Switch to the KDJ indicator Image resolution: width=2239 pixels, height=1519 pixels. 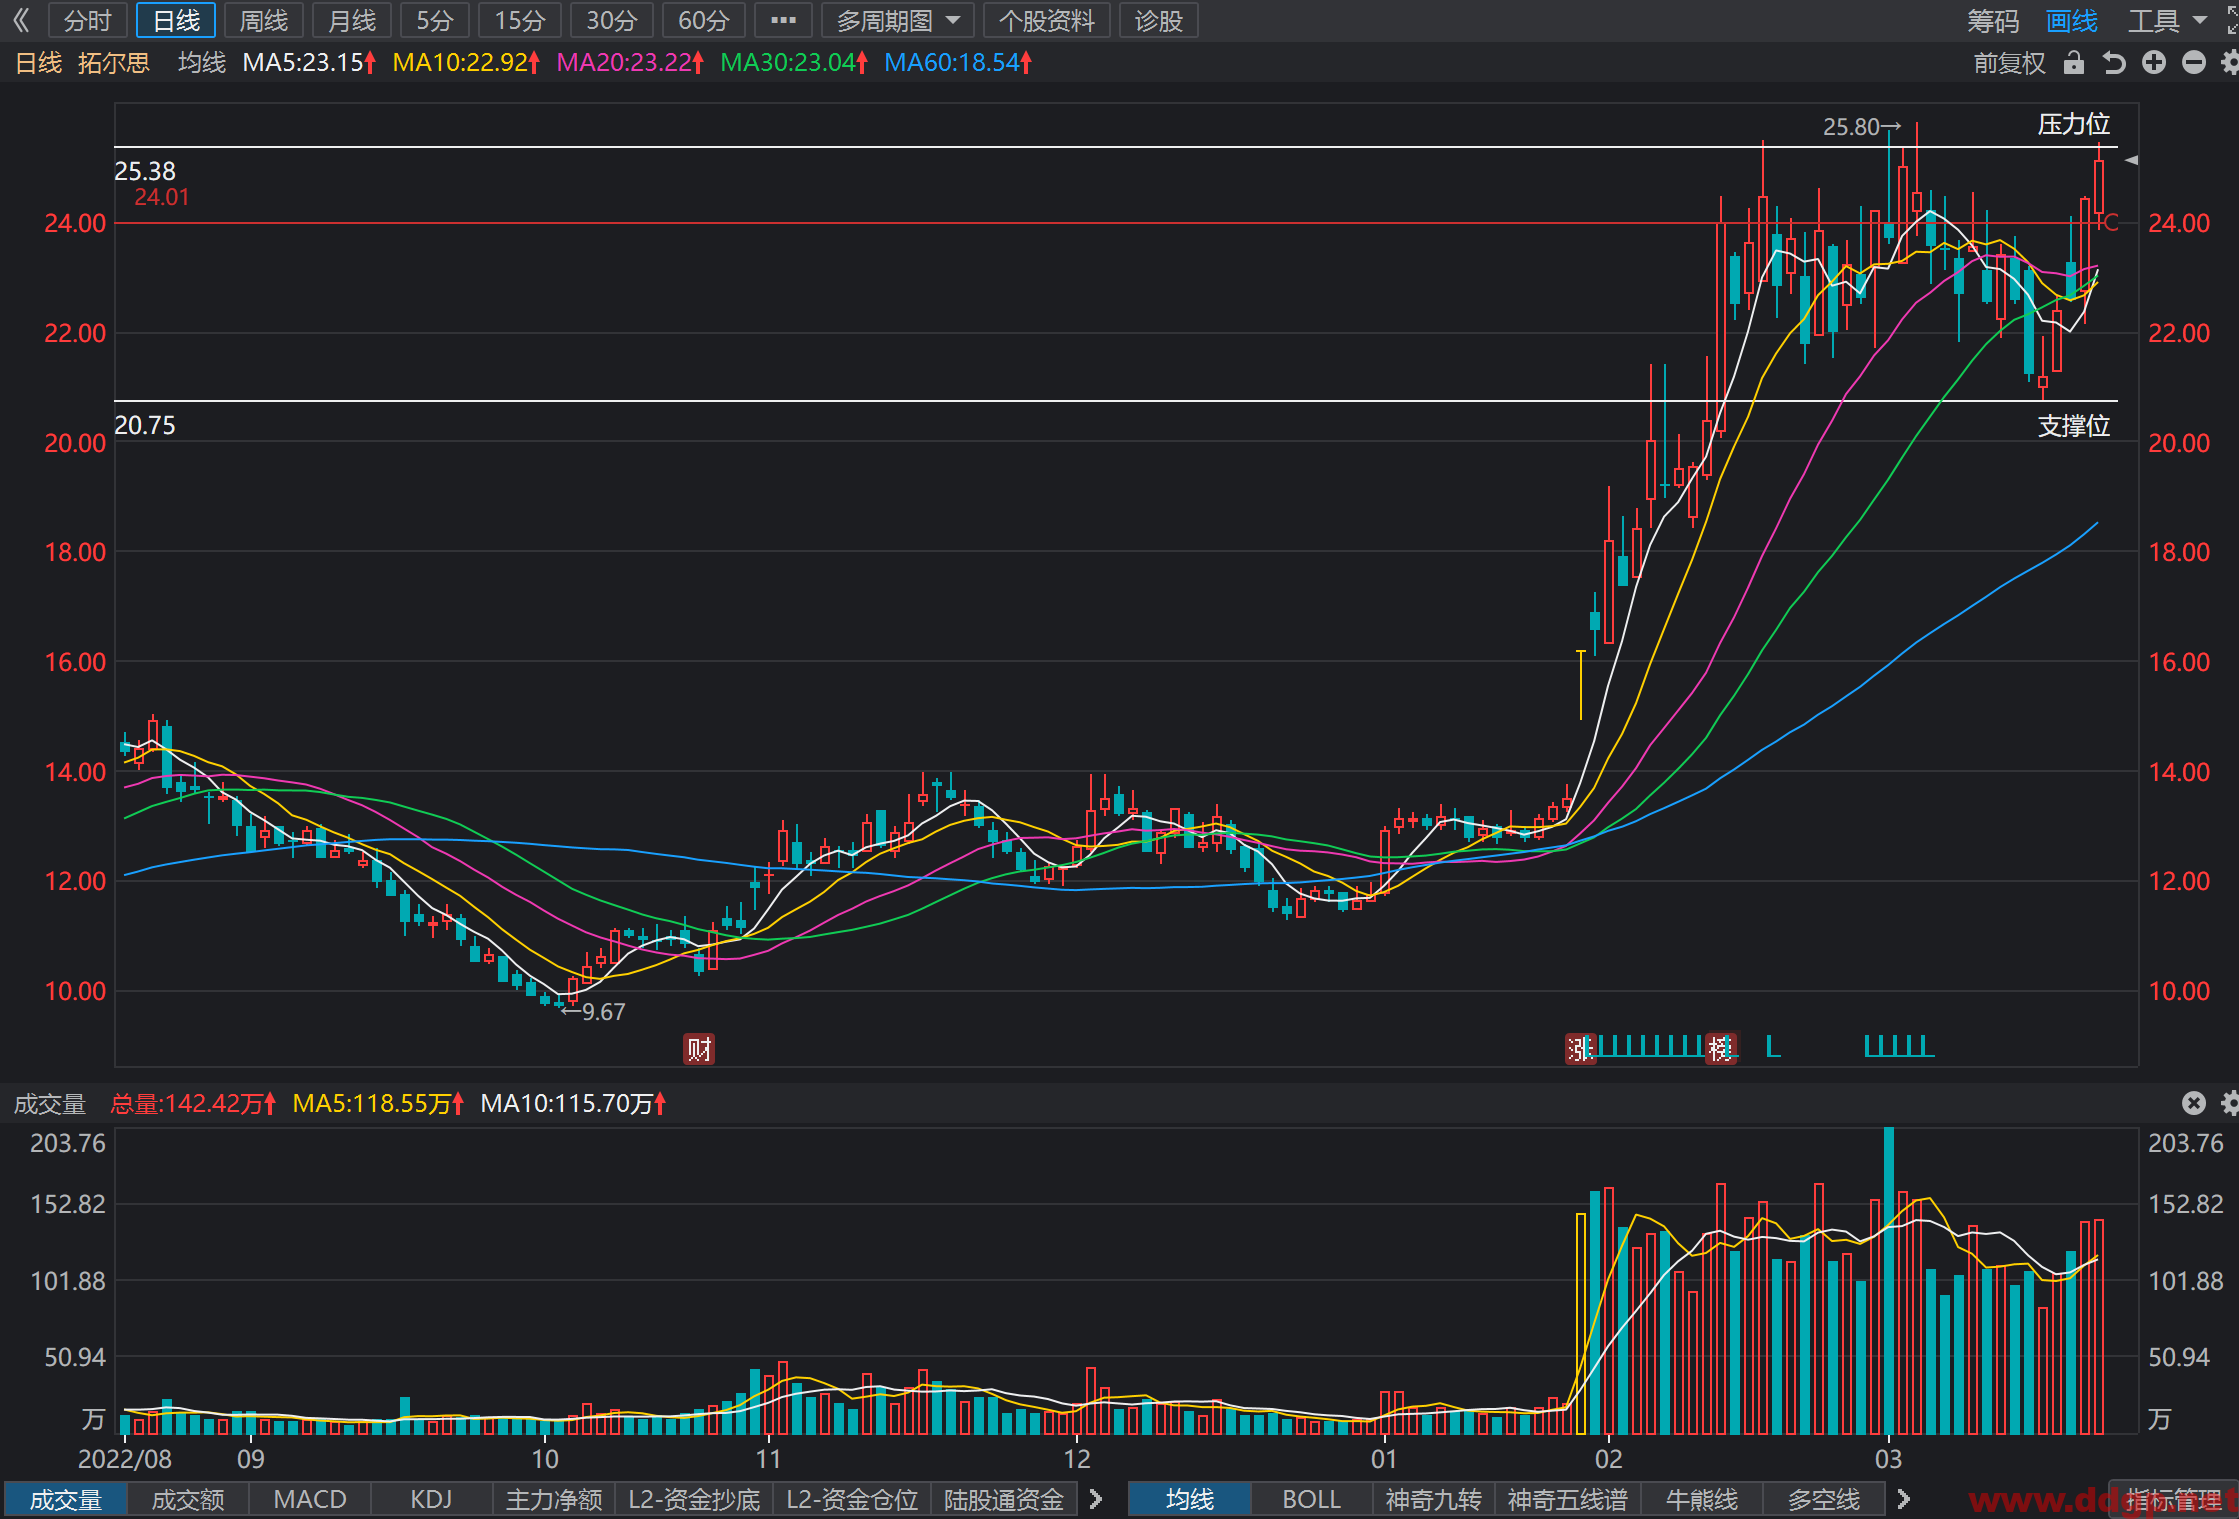[432, 1499]
